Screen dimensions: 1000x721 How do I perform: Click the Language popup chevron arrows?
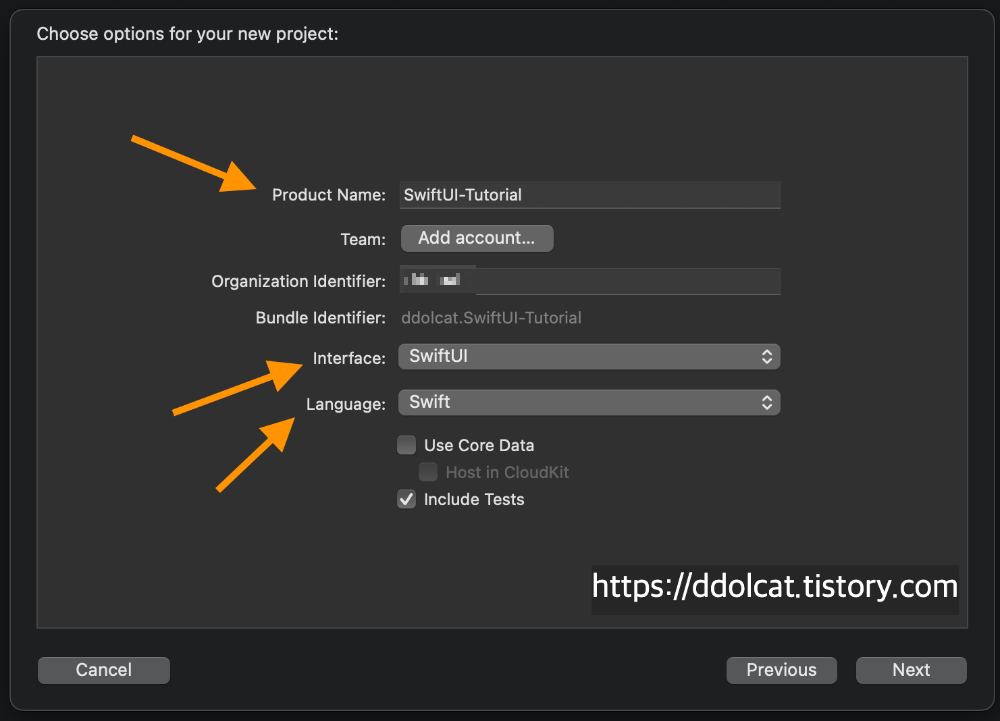coord(767,402)
